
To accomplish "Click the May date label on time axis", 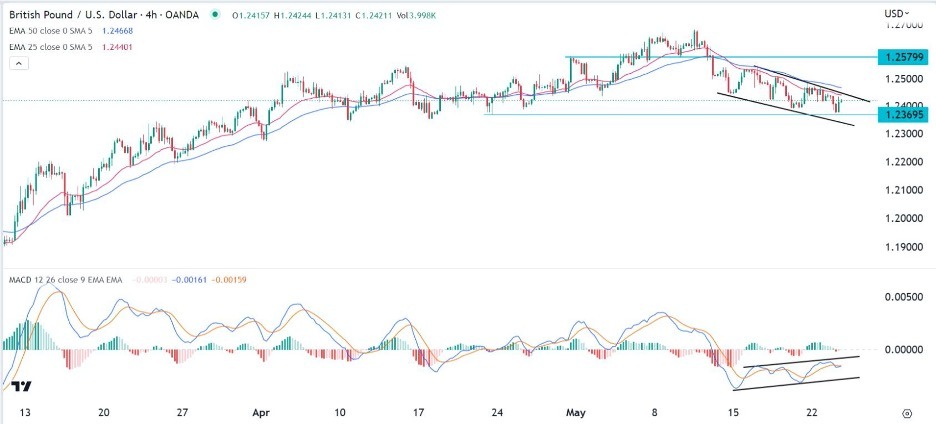I will click(575, 411).
